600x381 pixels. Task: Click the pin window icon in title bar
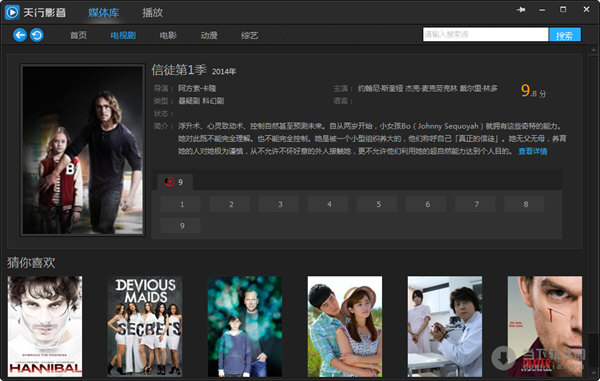521,10
